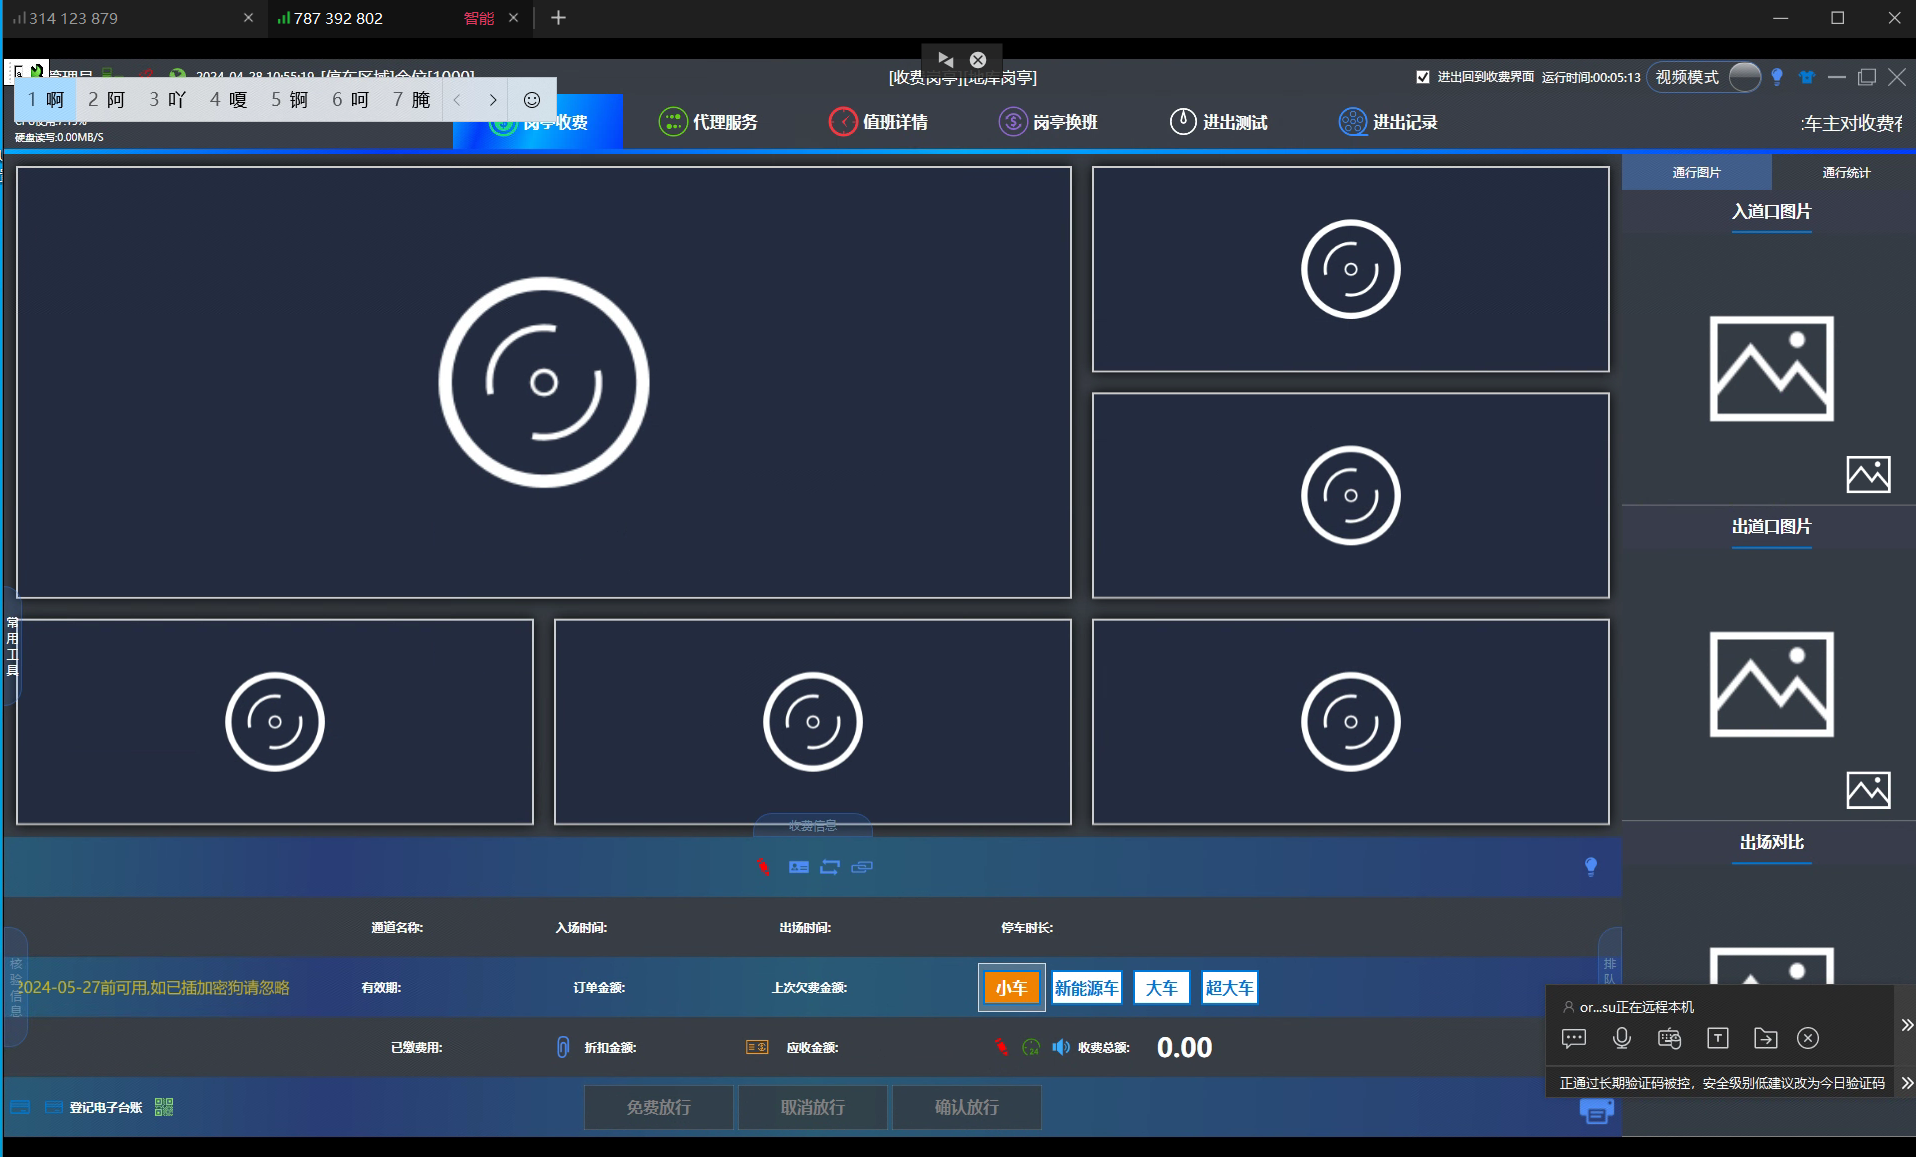Click the blue lightbulb icon in title bar

coord(1777,77)
